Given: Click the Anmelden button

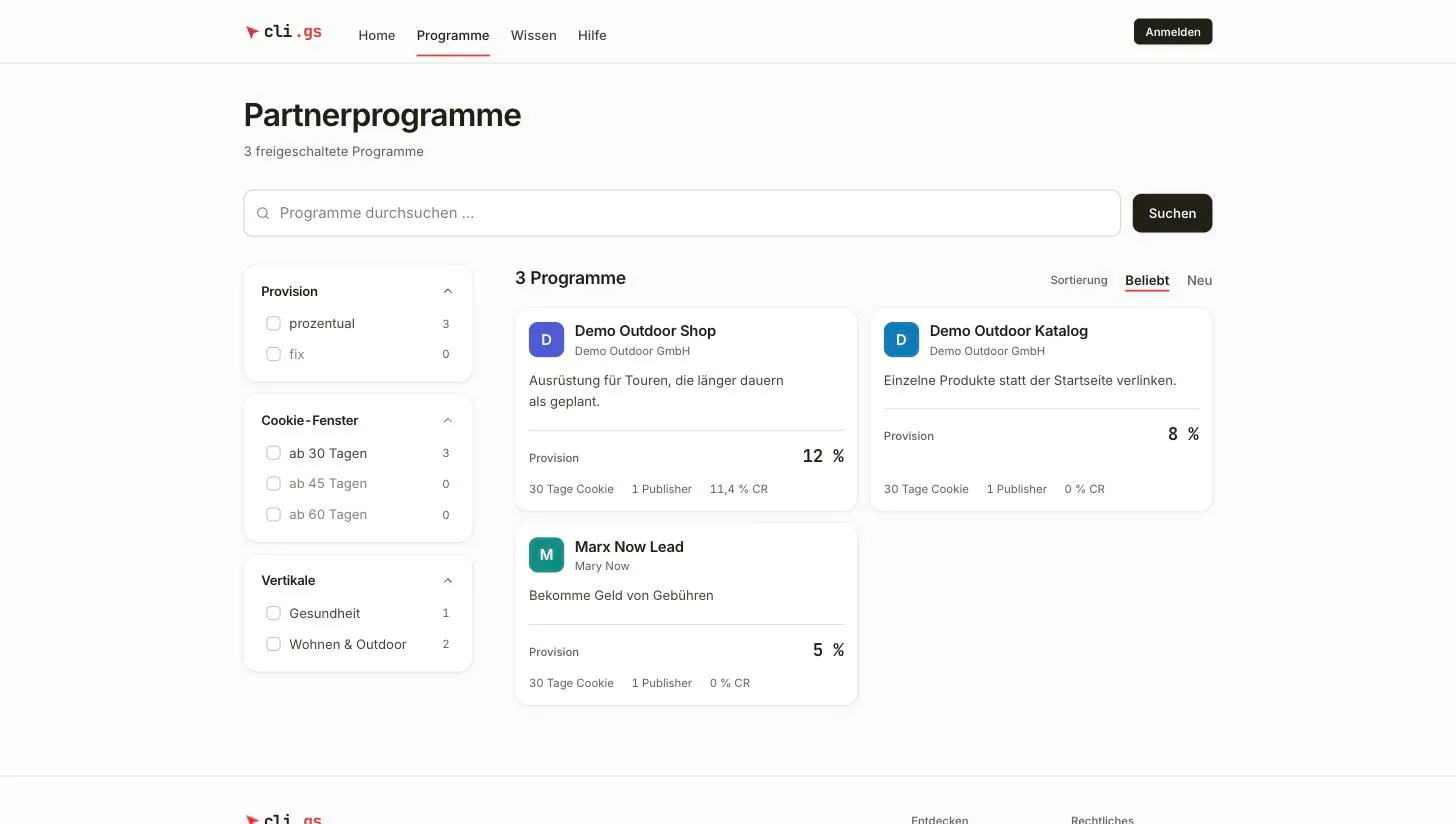Looking at the screenshot, I should [1173, 32].
